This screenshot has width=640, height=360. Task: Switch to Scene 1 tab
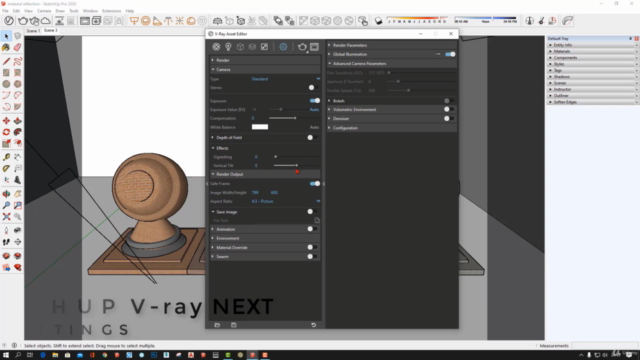coord(33,31)
